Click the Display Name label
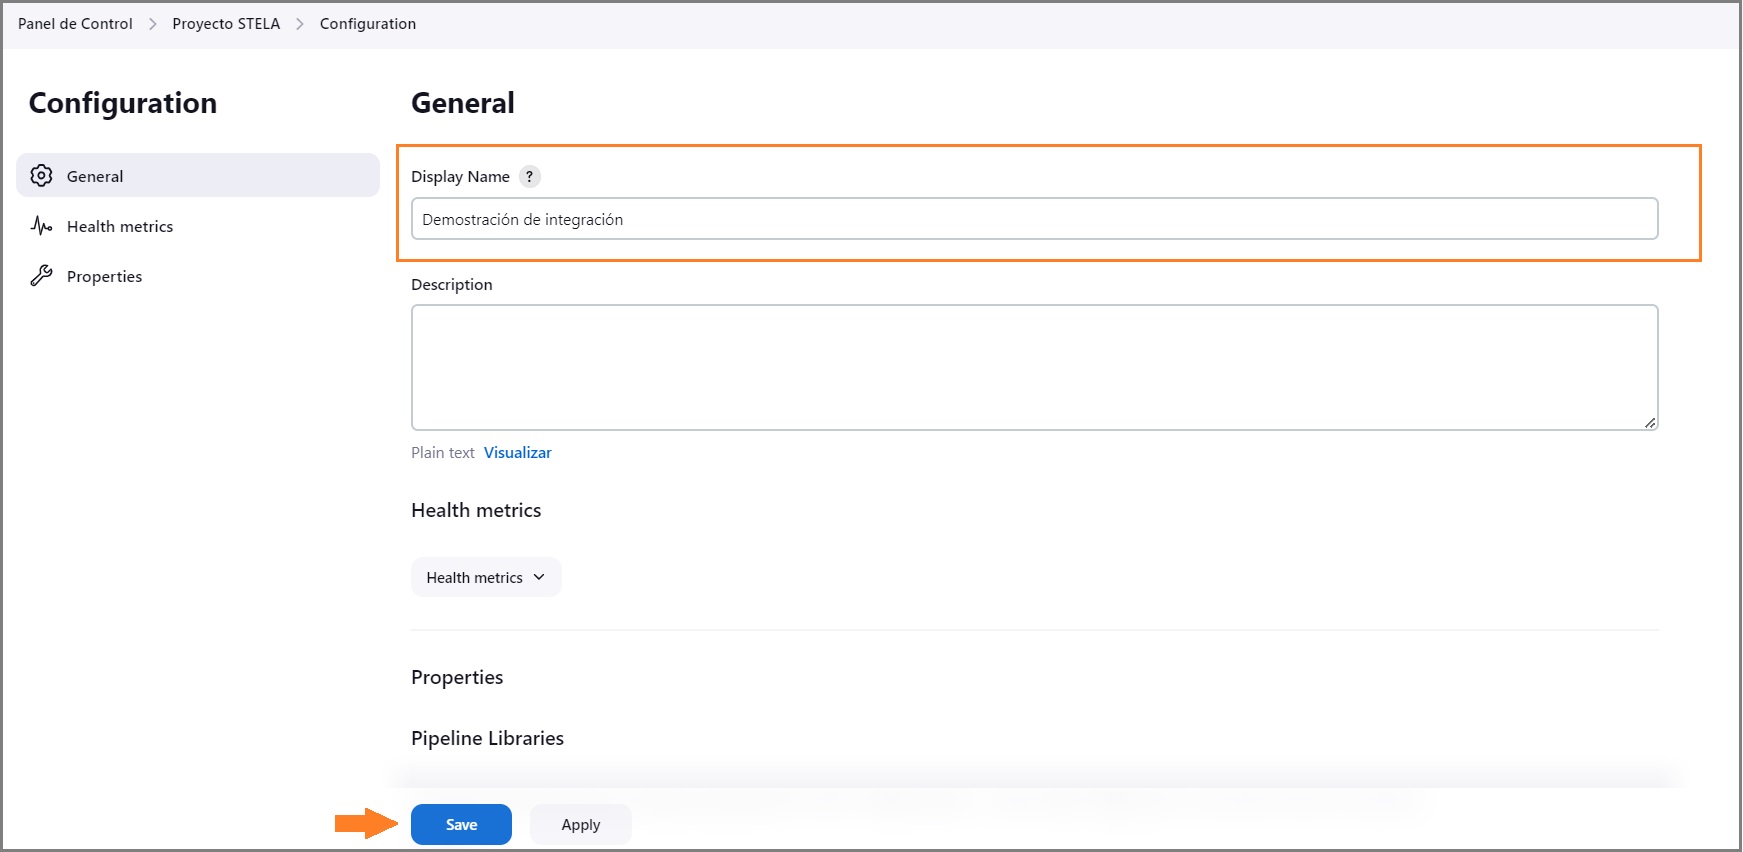This screenshot has height=852, width=1743. point(460,176)
